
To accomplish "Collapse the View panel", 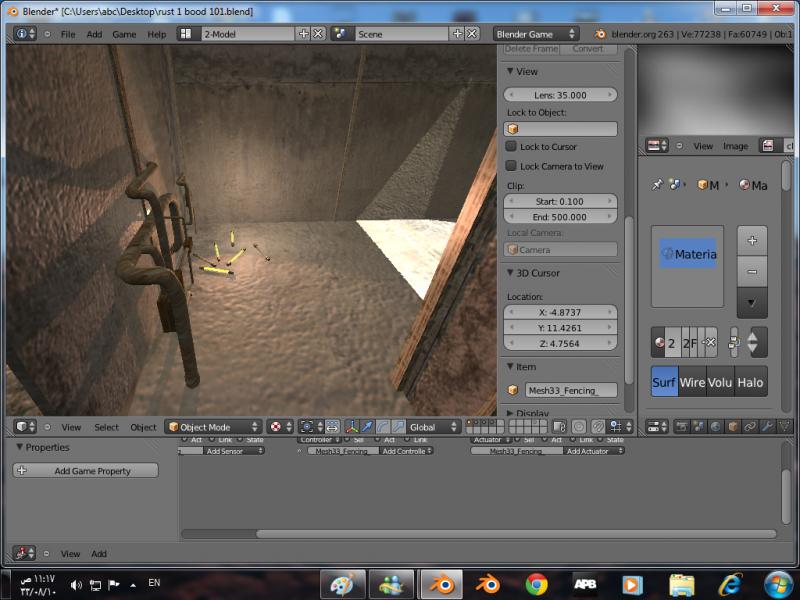I will [510, 71].
